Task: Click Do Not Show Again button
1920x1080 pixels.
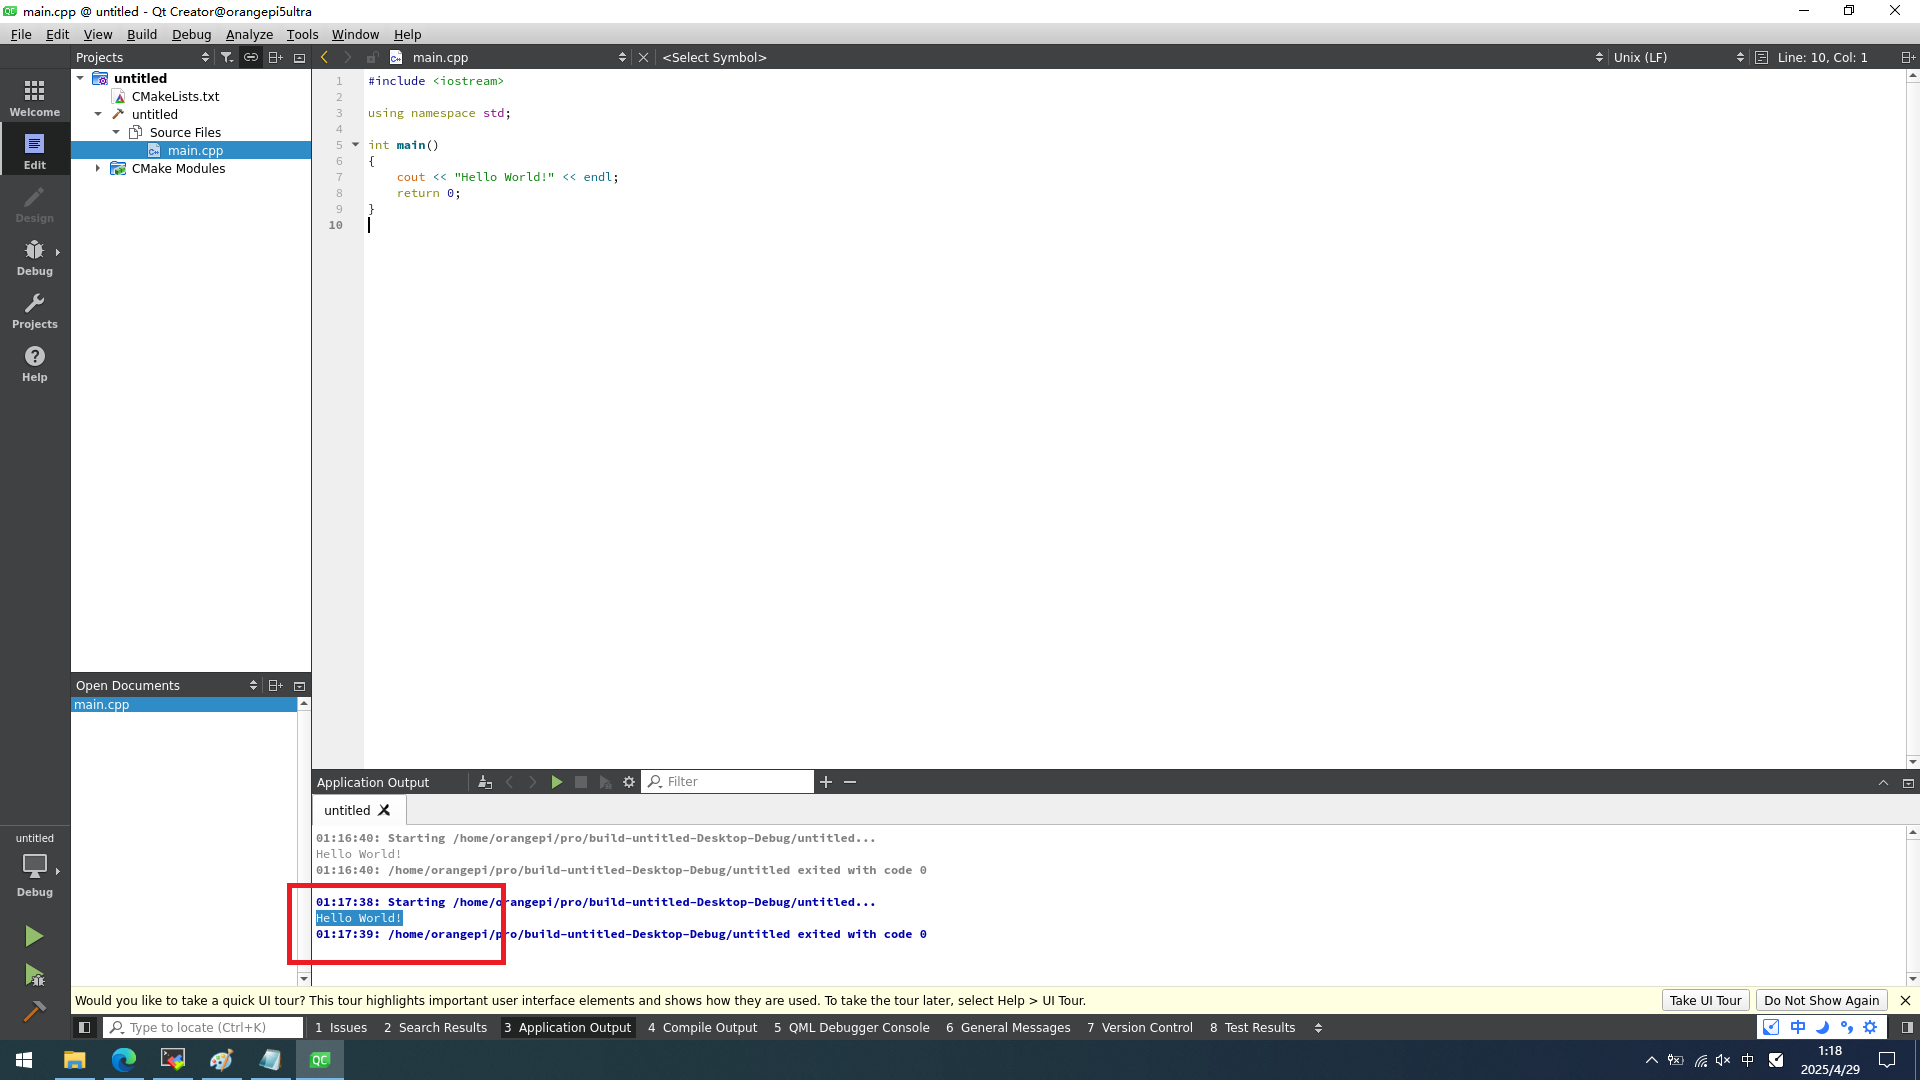Action: (x=1821, y=1000)
